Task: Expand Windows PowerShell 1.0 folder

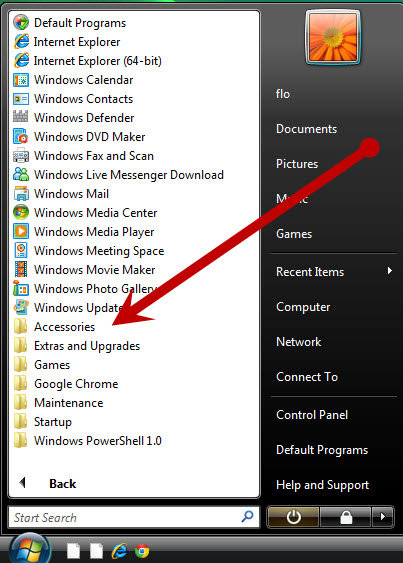Action: [88, 441]
